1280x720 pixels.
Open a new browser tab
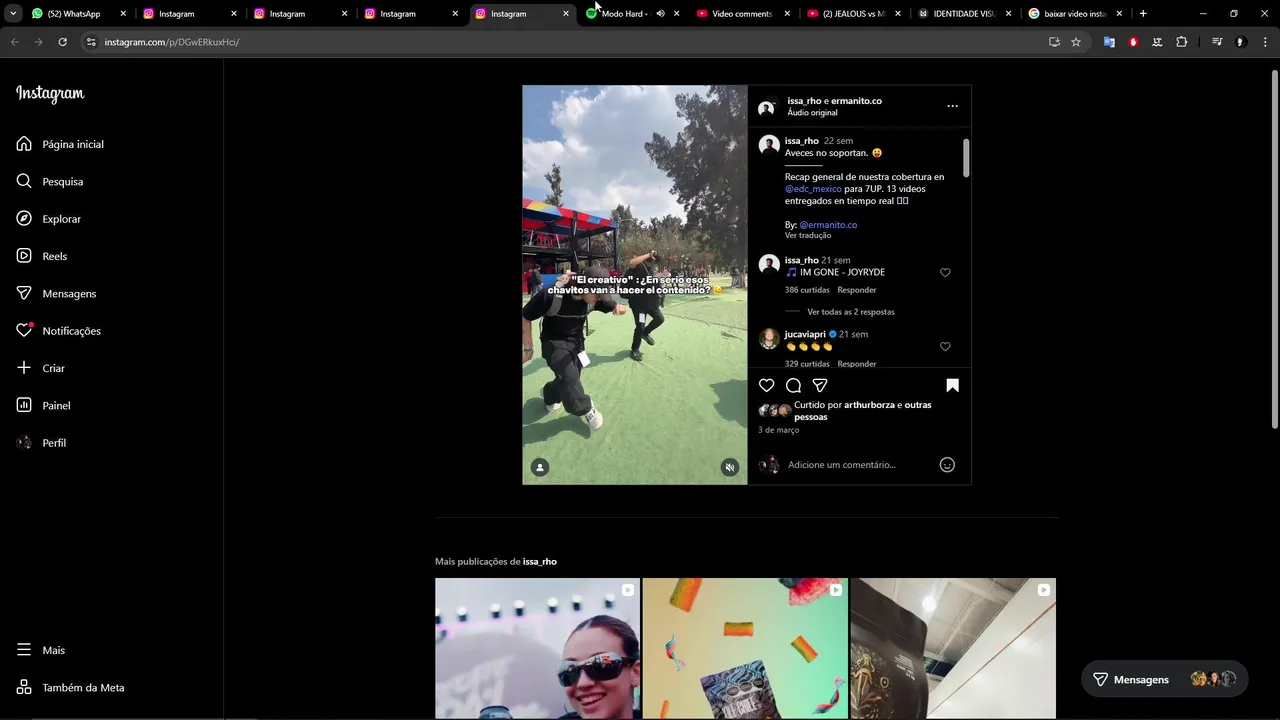1143,14
